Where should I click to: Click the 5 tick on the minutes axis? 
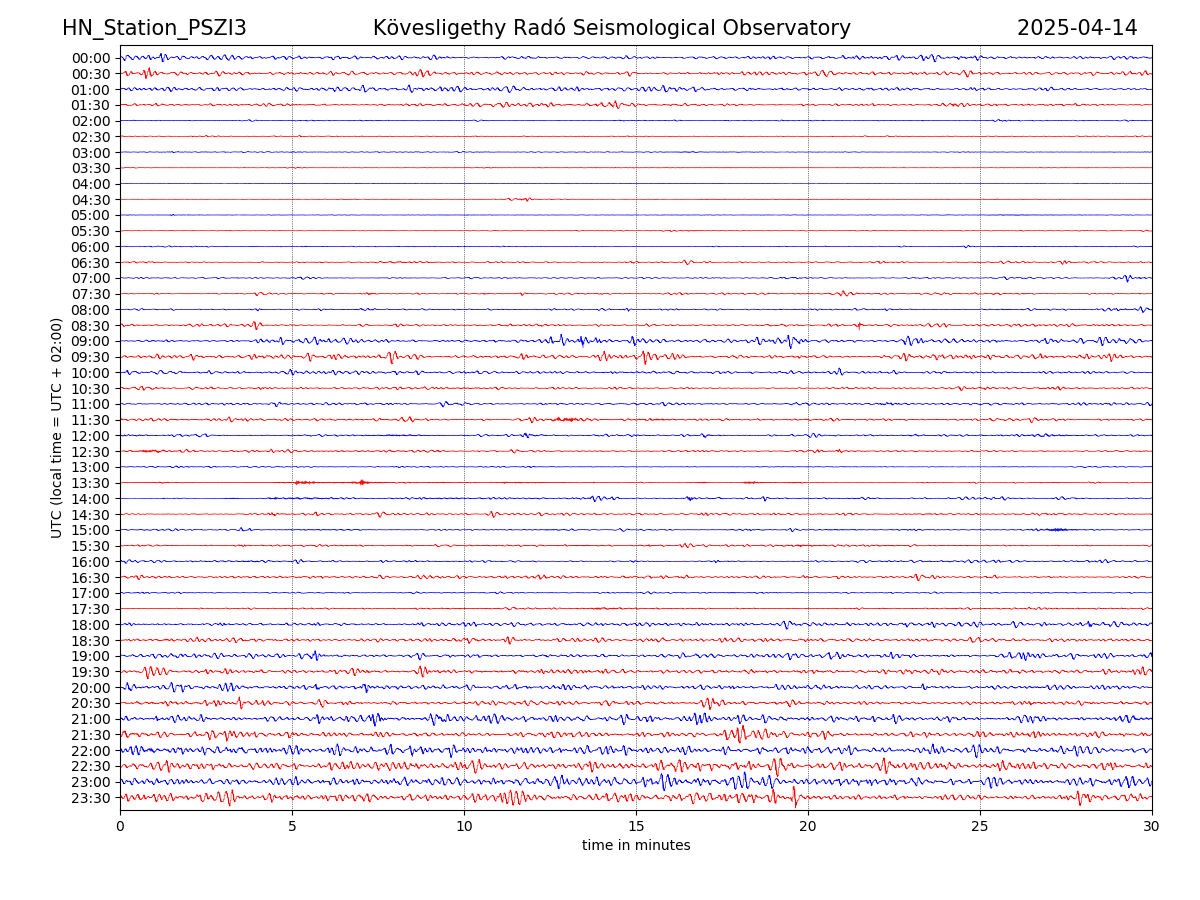[x=292, y=827]
